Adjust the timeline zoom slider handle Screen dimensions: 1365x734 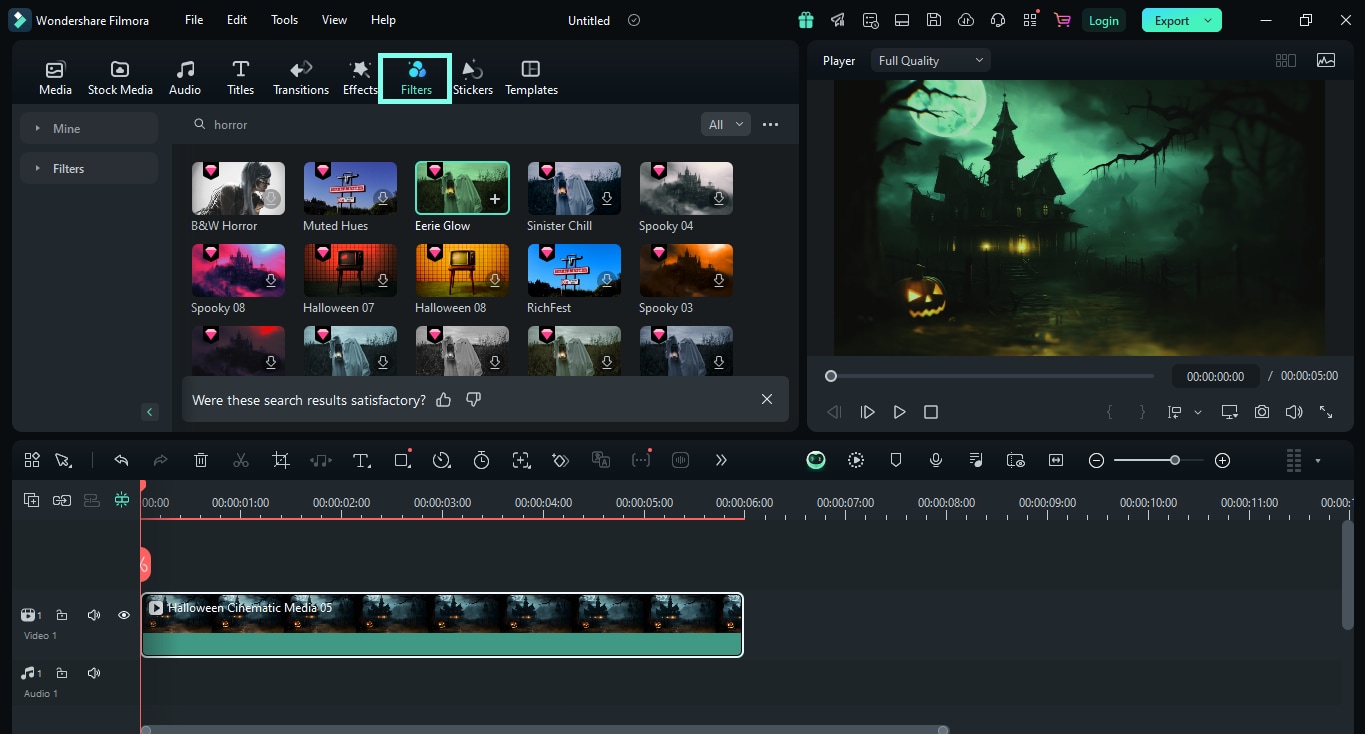click(x=1175, y=460)
